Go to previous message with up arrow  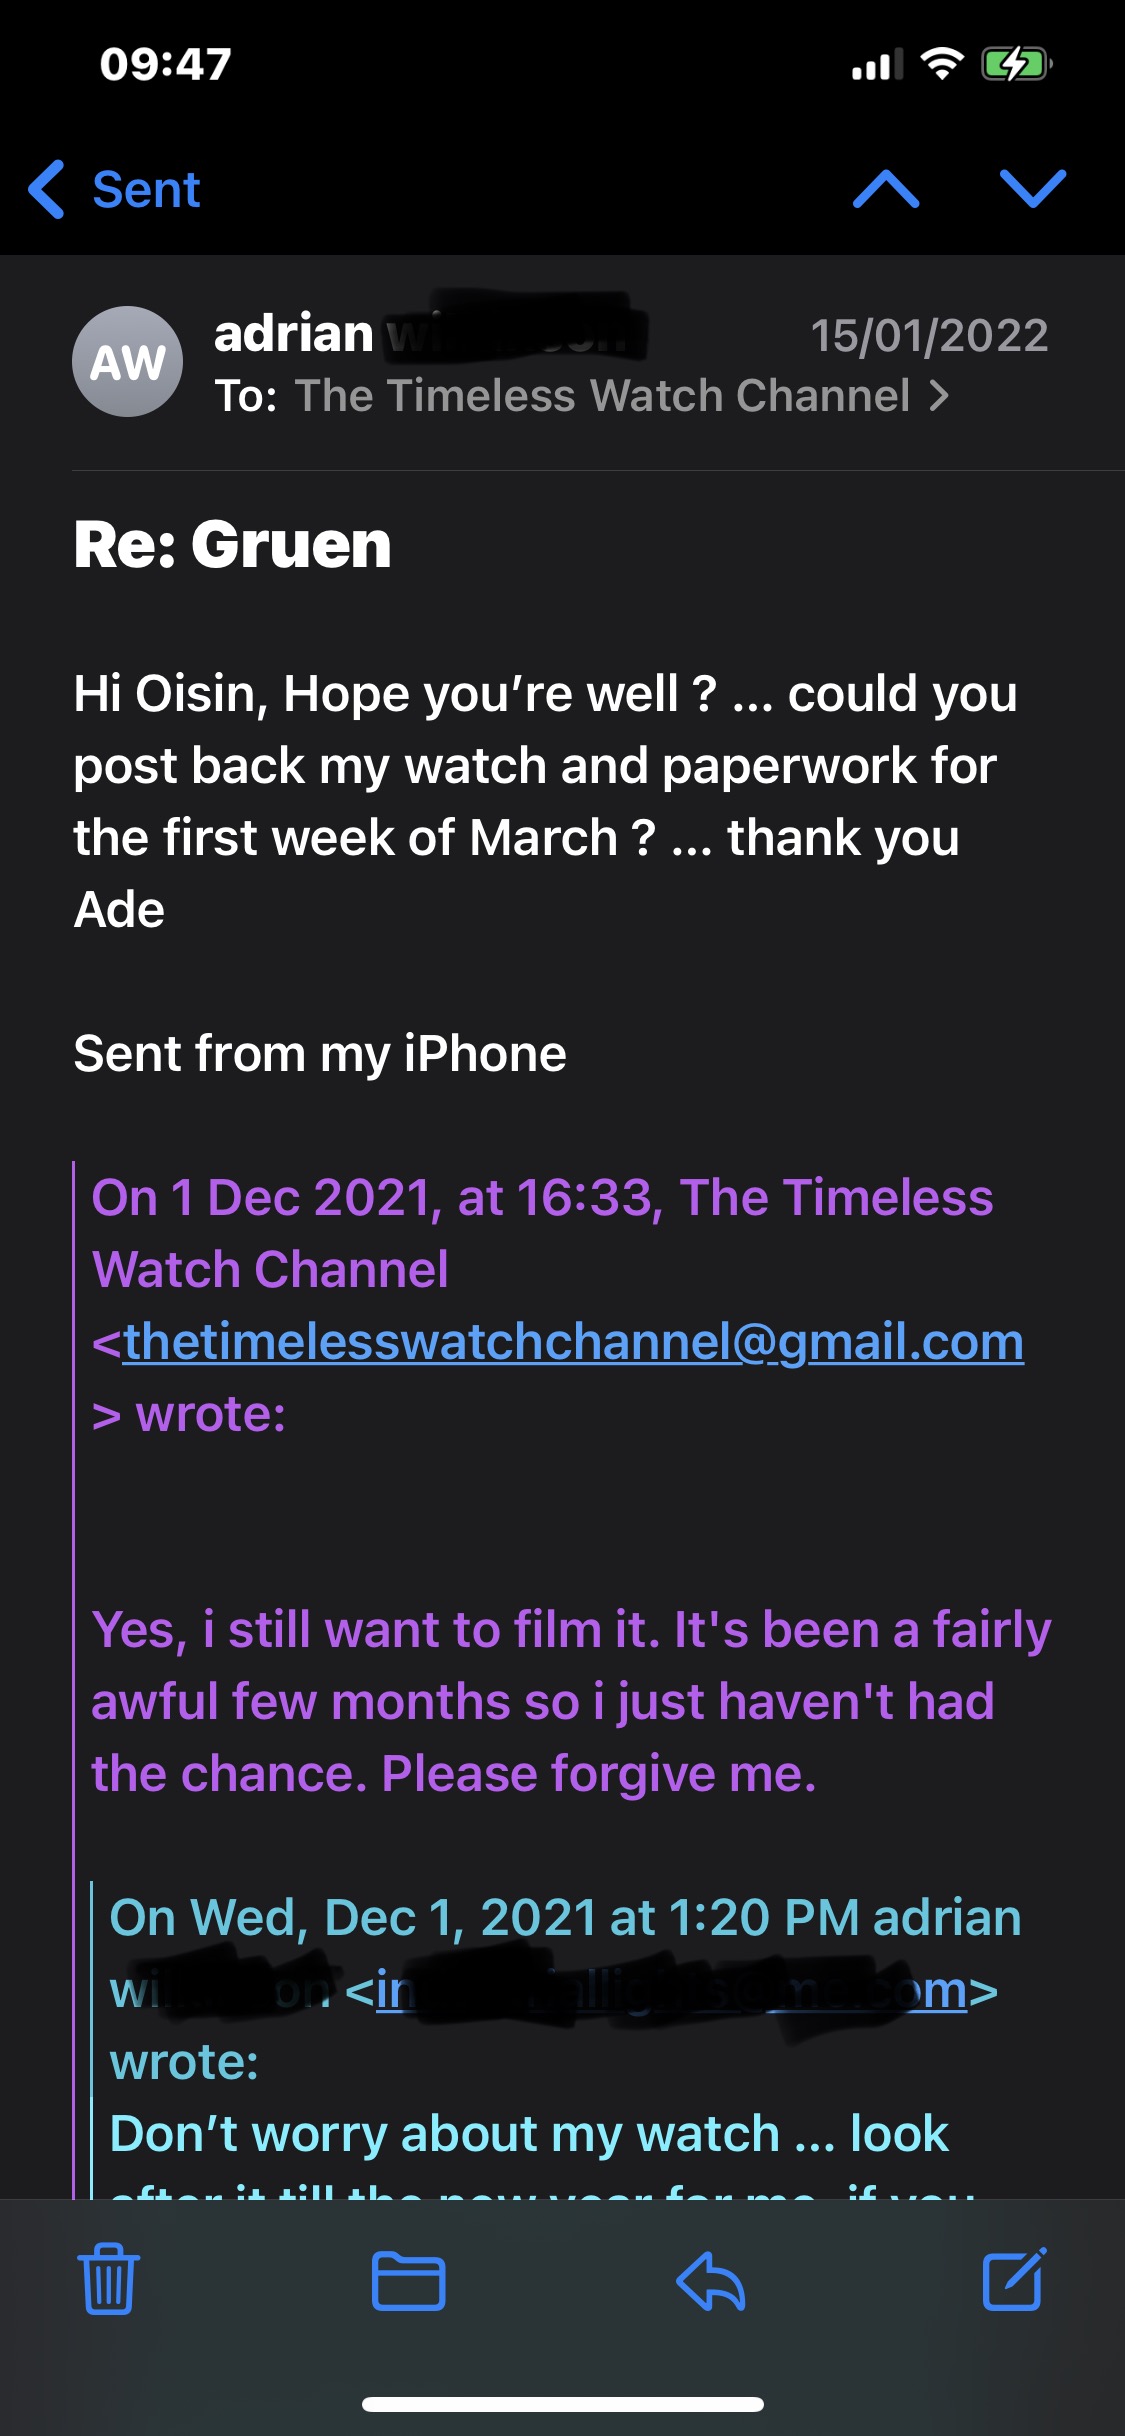[886, 189]
